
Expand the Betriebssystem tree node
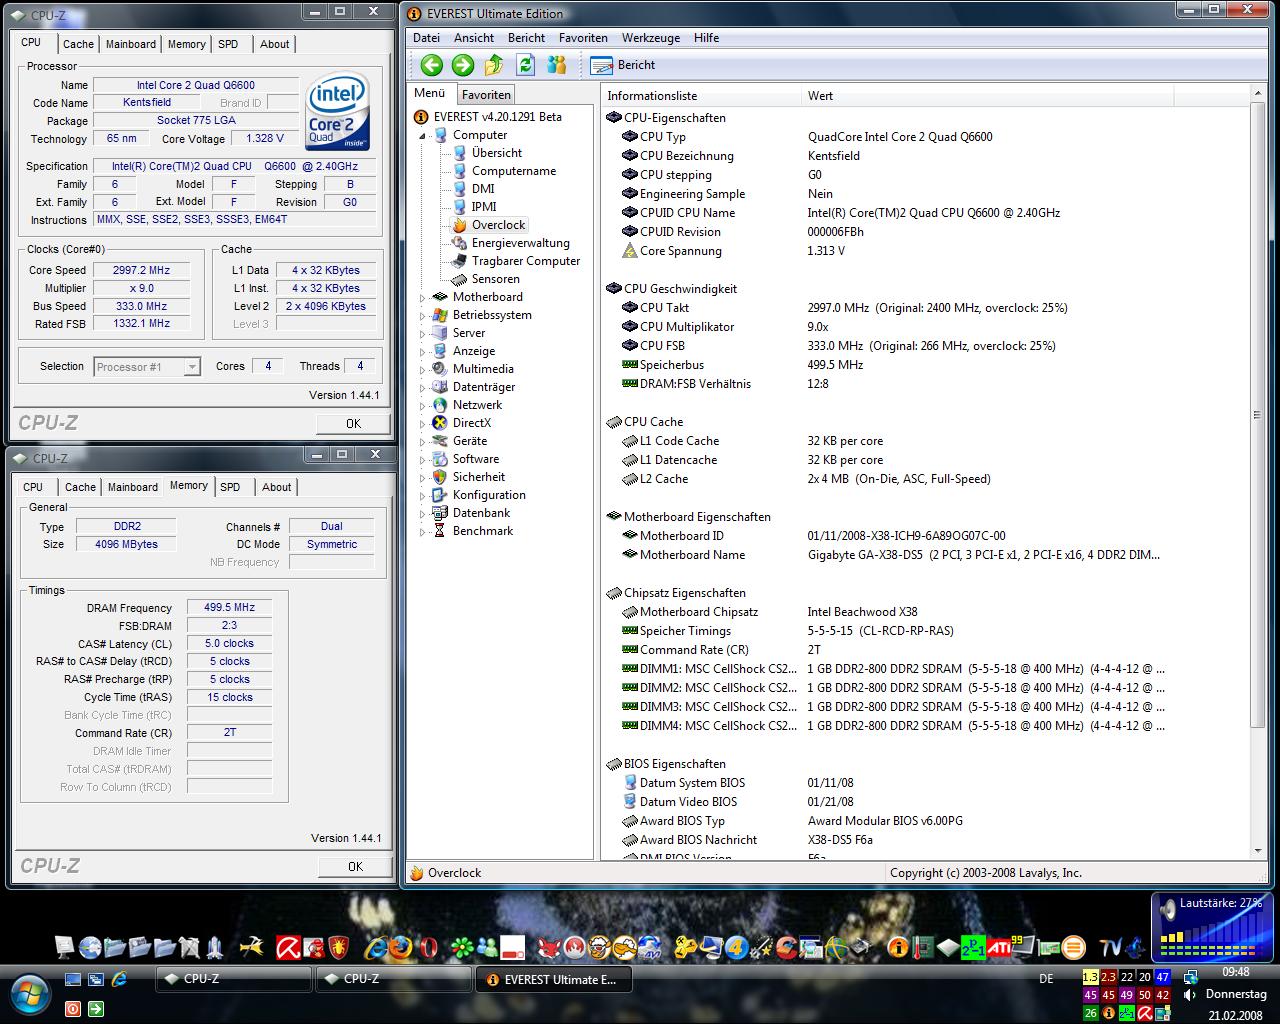(422, 315)
